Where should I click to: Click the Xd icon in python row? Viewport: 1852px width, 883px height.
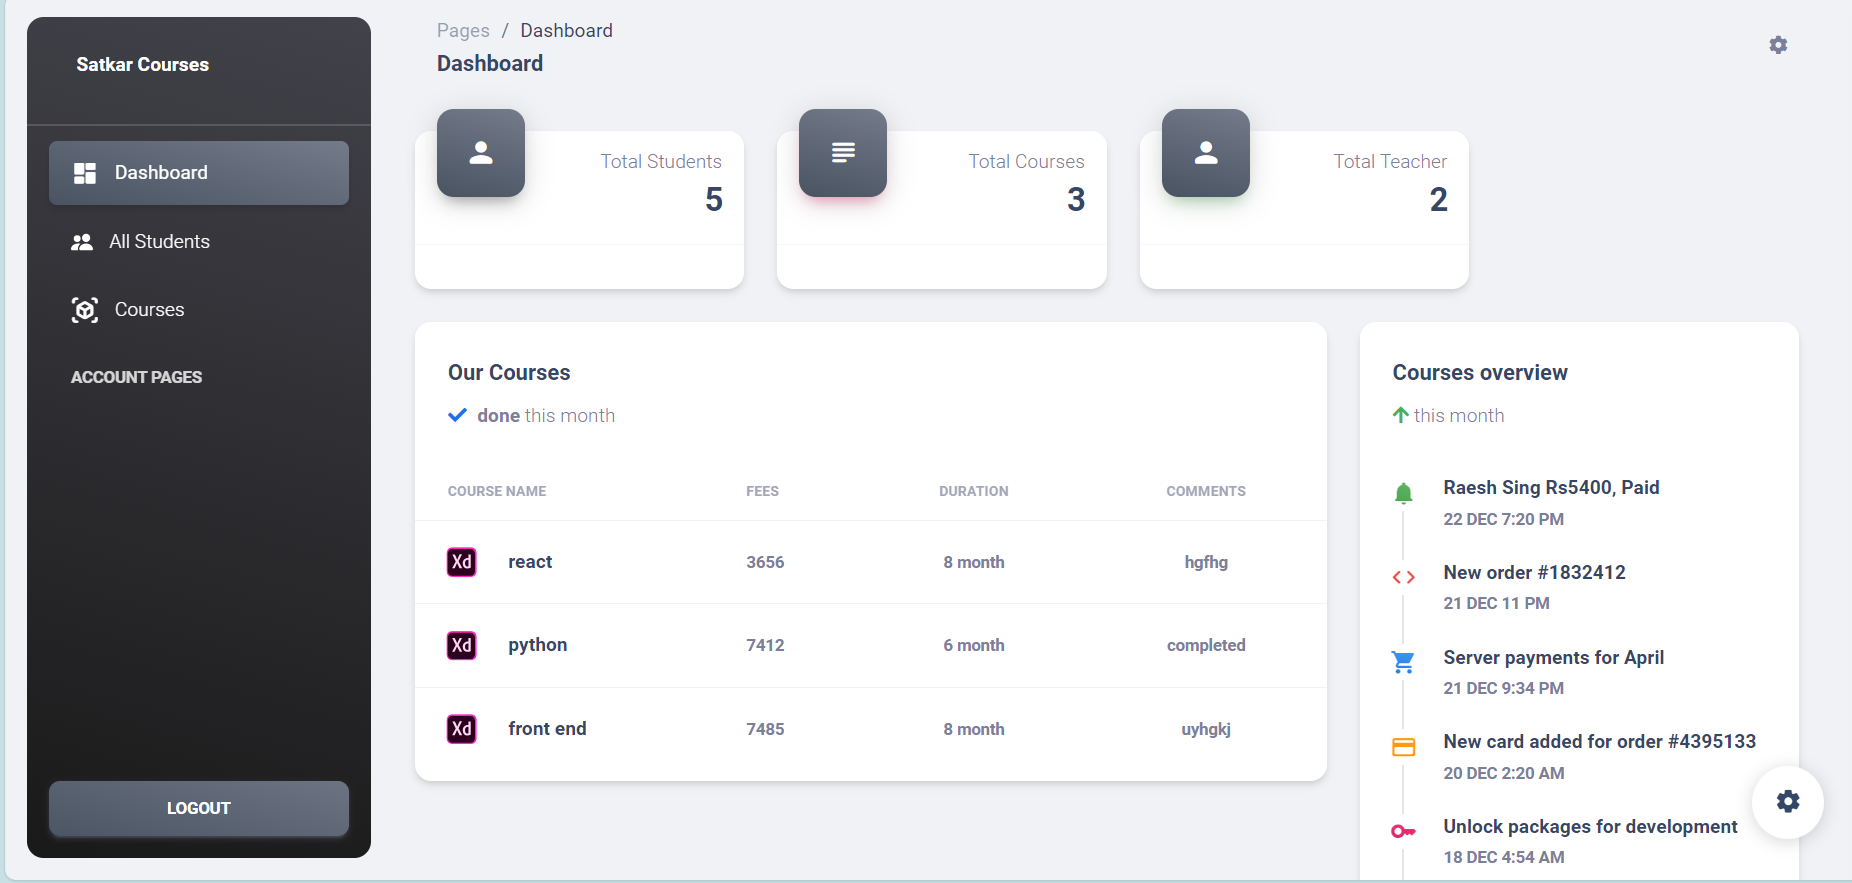[461, 645]
